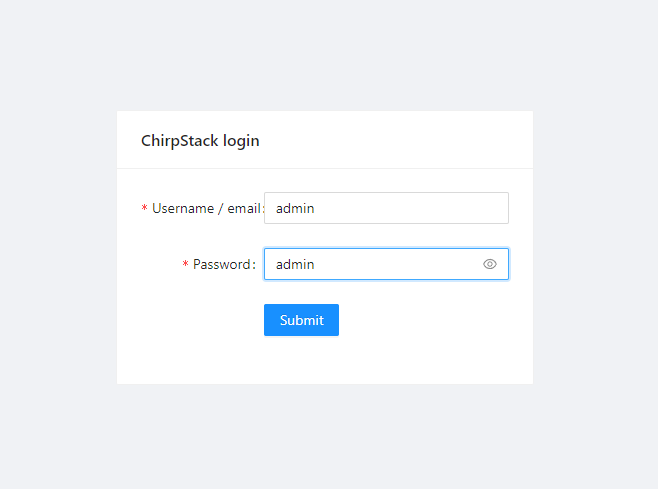This screenshot has width=658, height=489.
Task: Show the password using the eye icon
Action: tap(490, 264)
